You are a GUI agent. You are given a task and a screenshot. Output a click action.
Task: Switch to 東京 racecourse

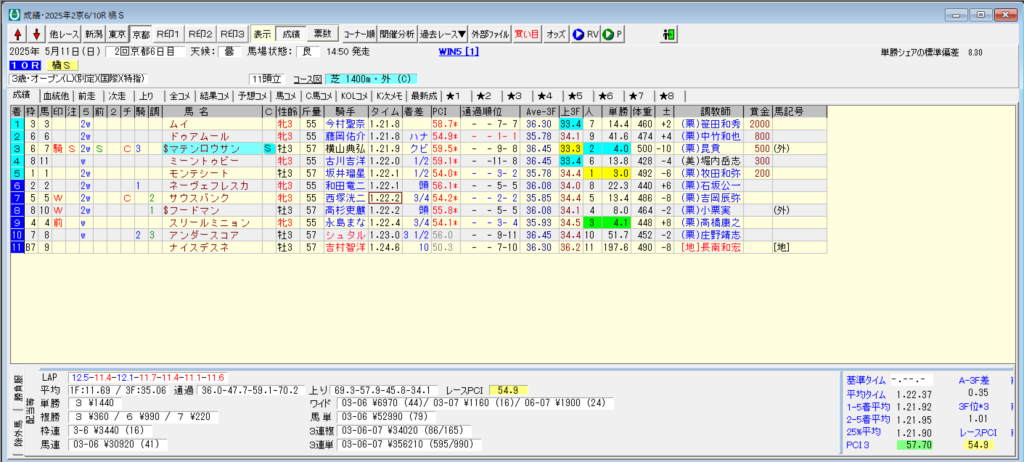pyautogui.click(x=117, y=34)
